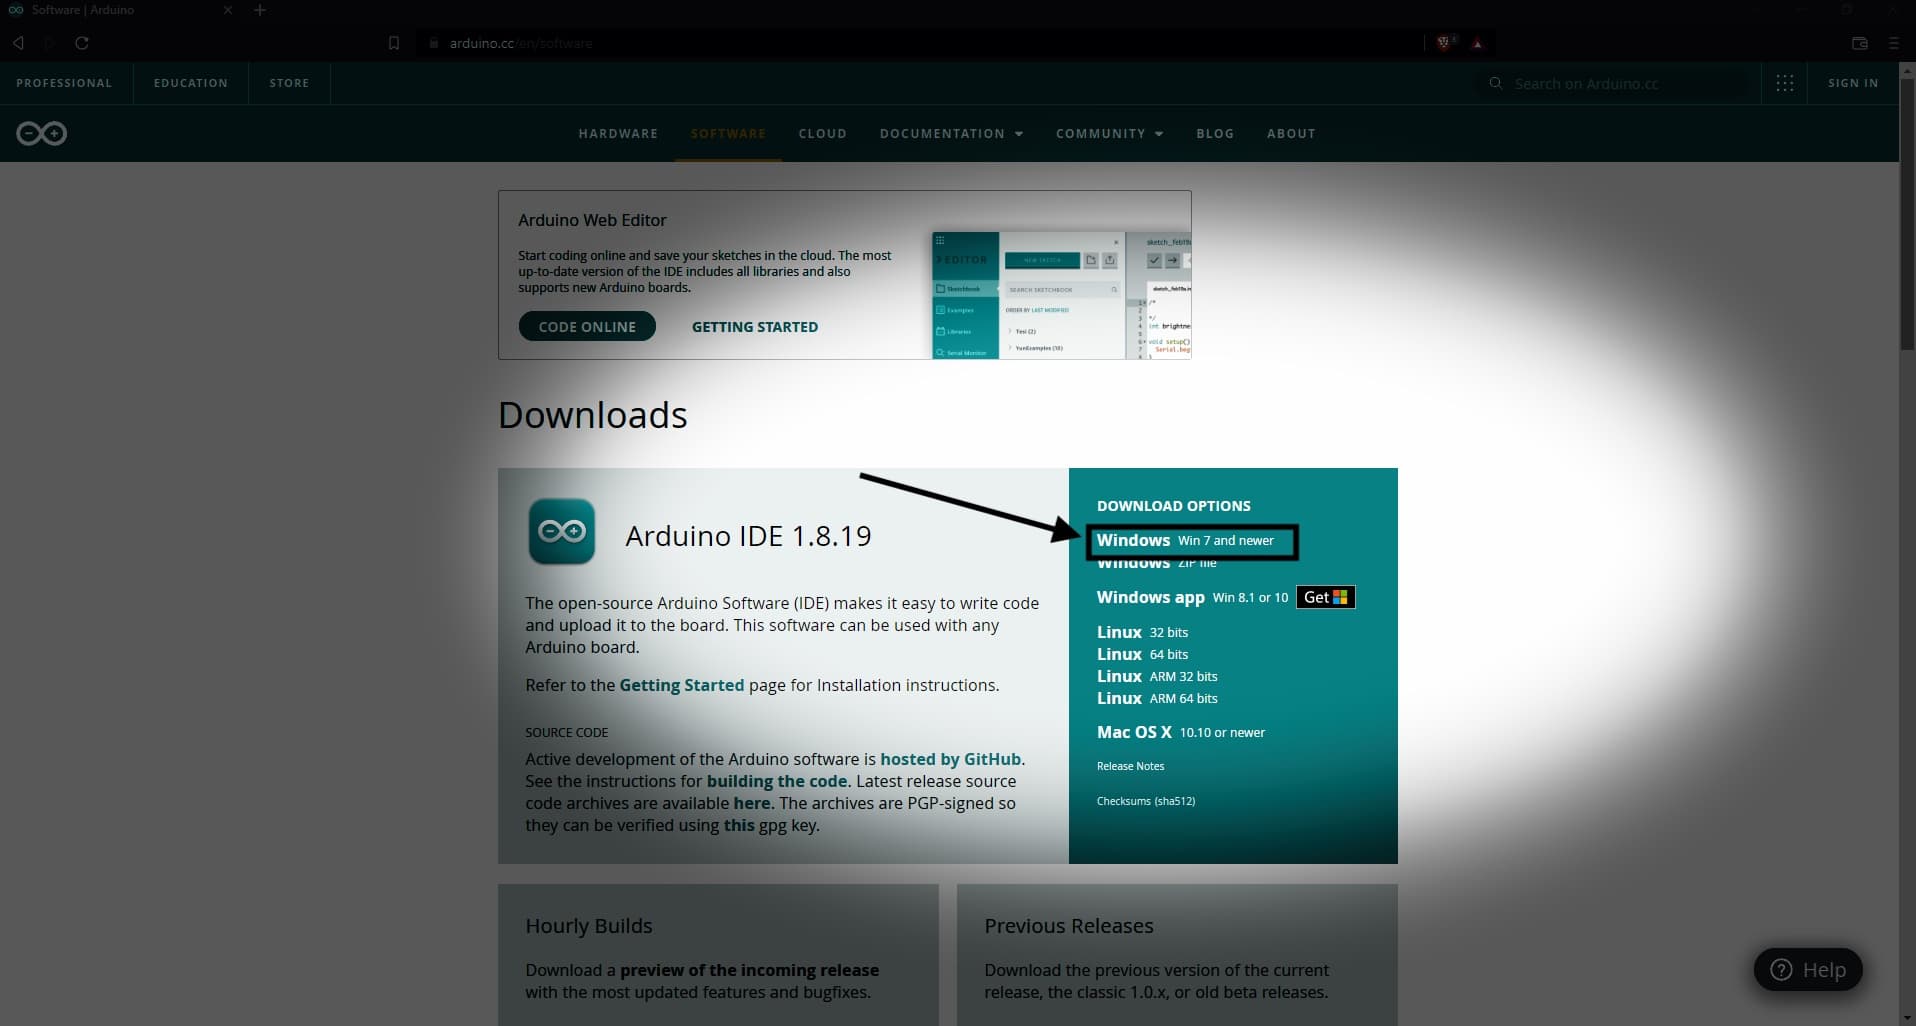1916x1026 pixels.
Task: Reload the page with refresh icon
Action: tap(82, 43)
